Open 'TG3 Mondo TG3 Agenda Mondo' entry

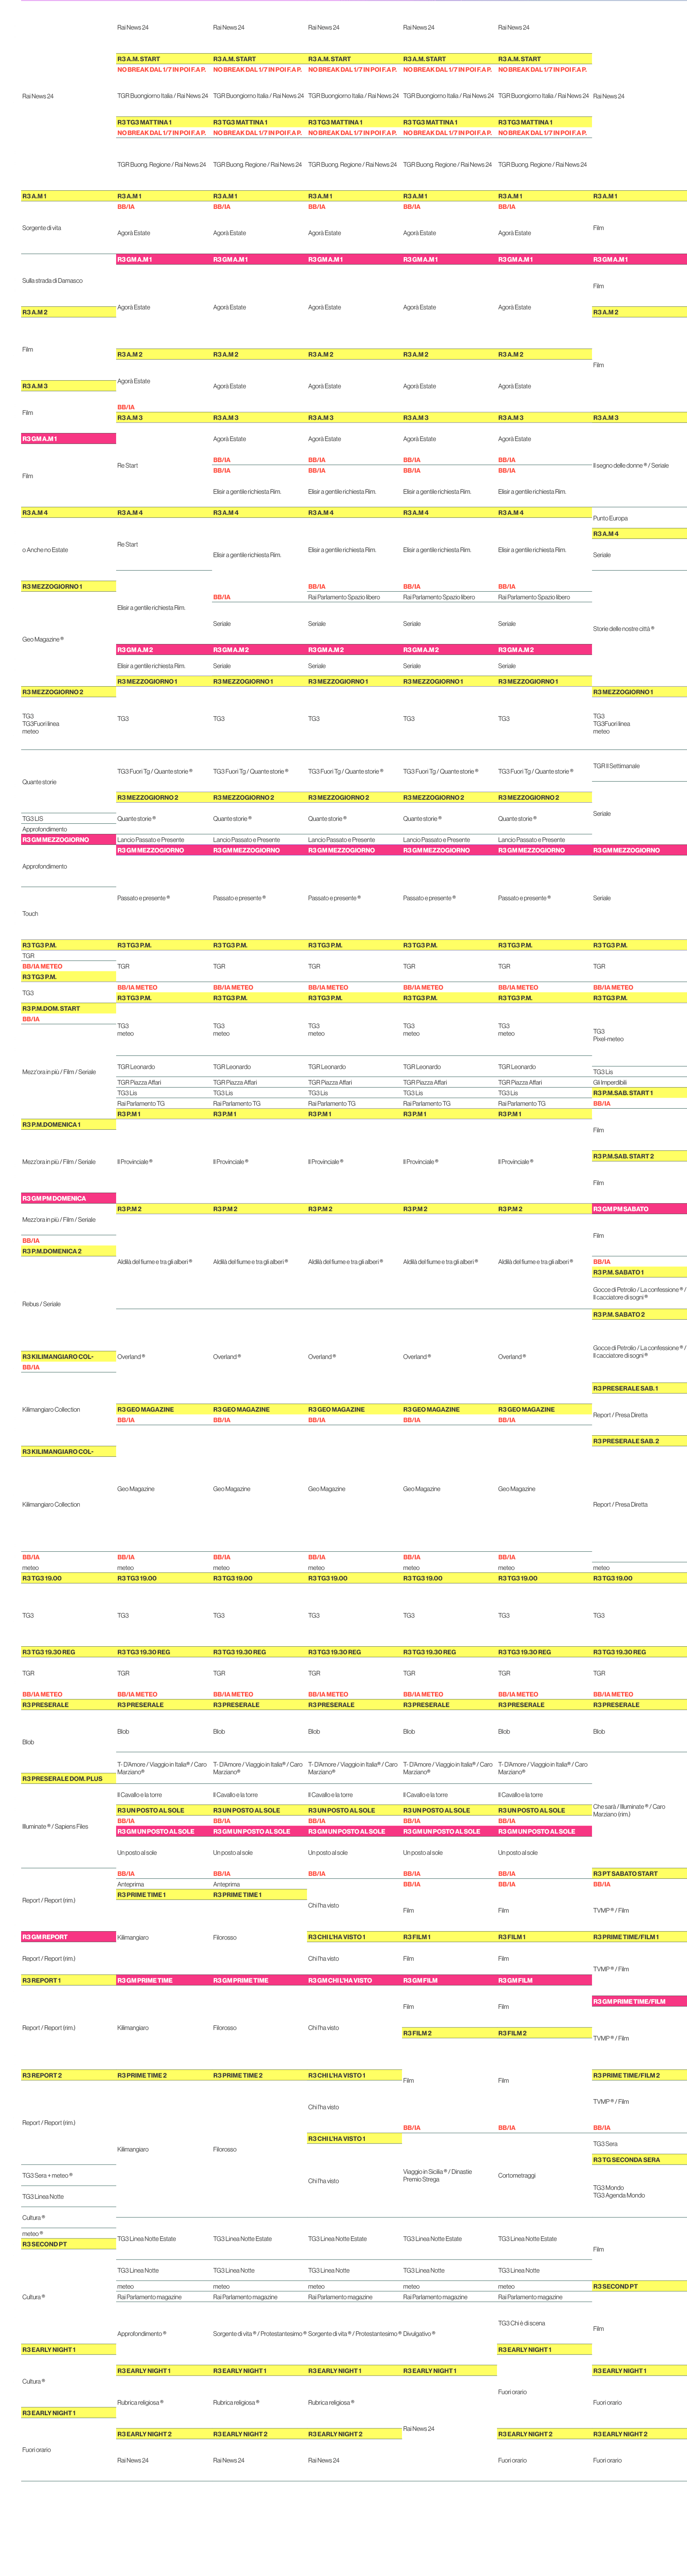pos(619,2191)
